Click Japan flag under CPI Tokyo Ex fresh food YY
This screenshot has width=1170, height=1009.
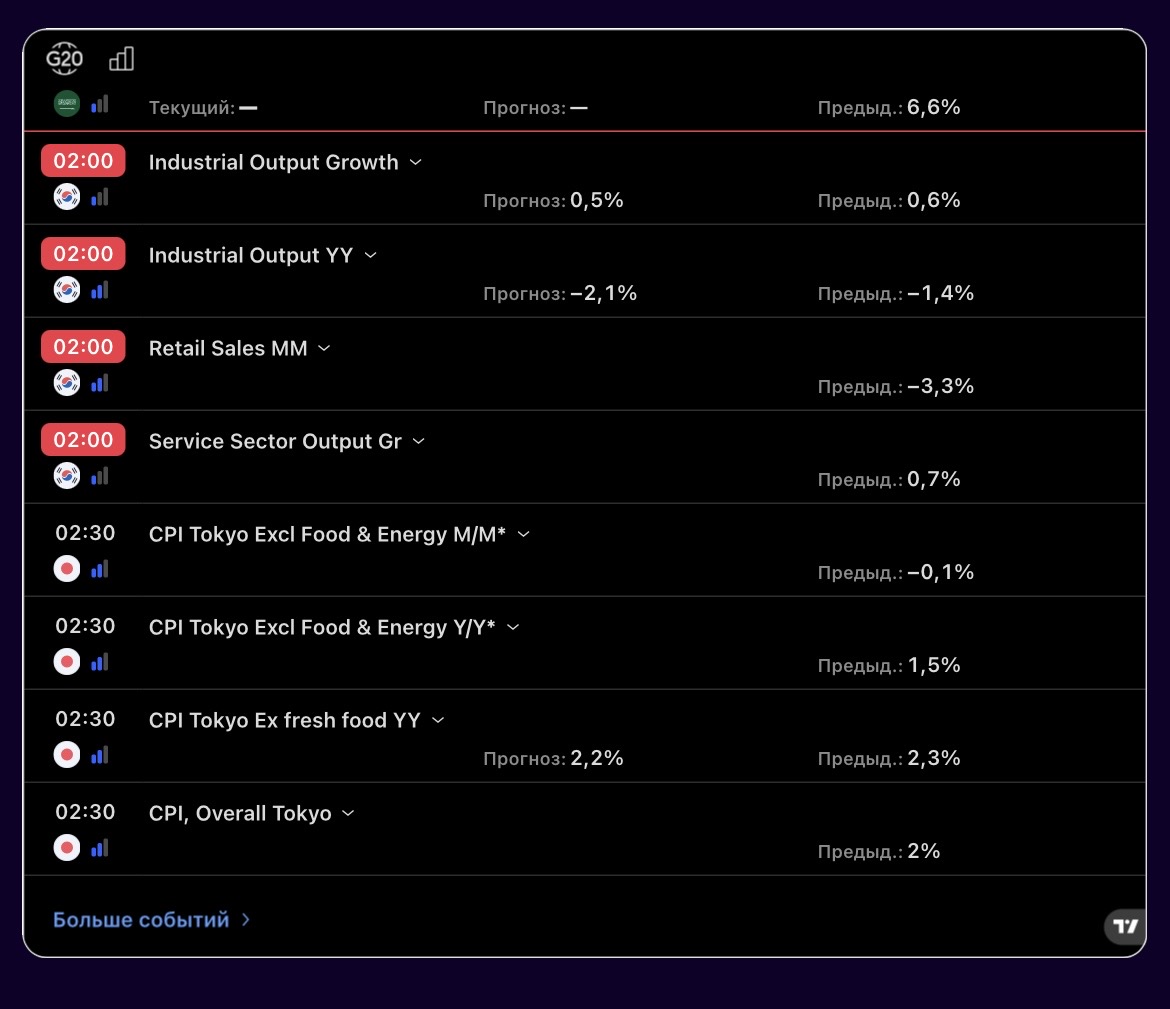coord(67,755)
